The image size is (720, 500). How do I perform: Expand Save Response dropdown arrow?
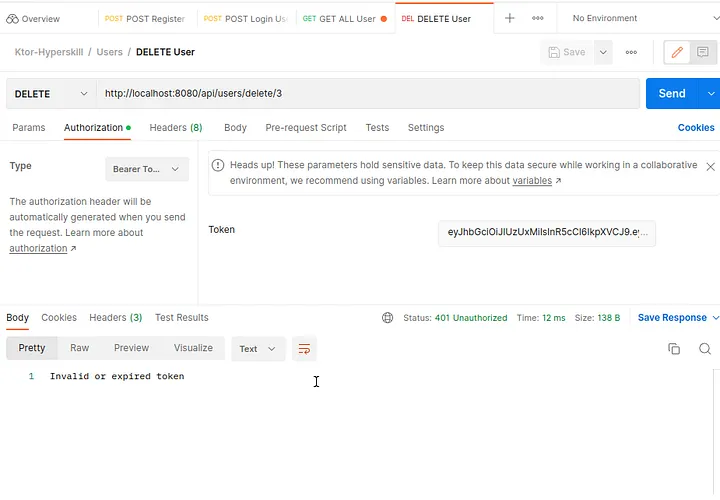(715, 318)
